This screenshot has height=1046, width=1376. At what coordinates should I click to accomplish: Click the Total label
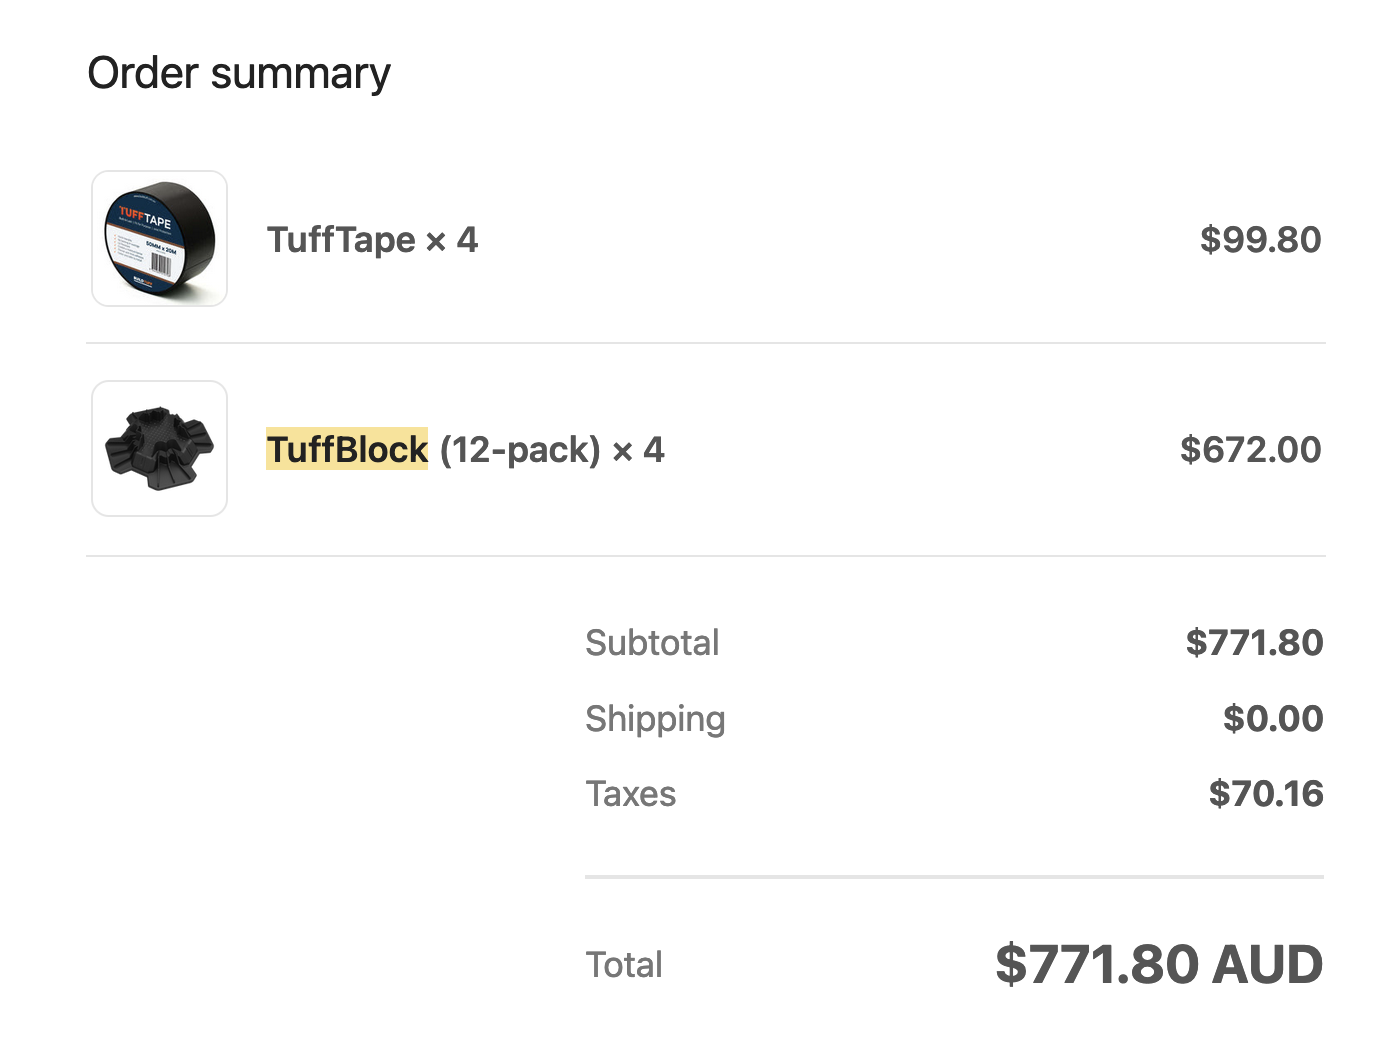[624, 965]
